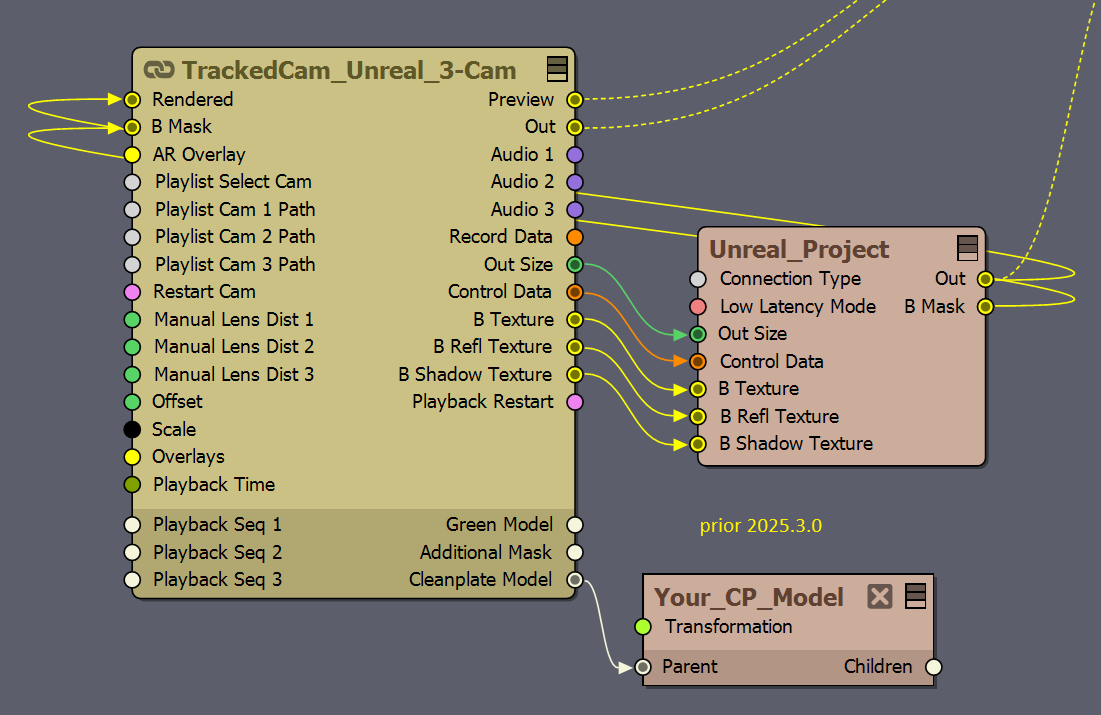This screenshot has width=1101, height=715.
Task: Click the Cleanplate Model output pin
Action: click(x=574, y=580)
